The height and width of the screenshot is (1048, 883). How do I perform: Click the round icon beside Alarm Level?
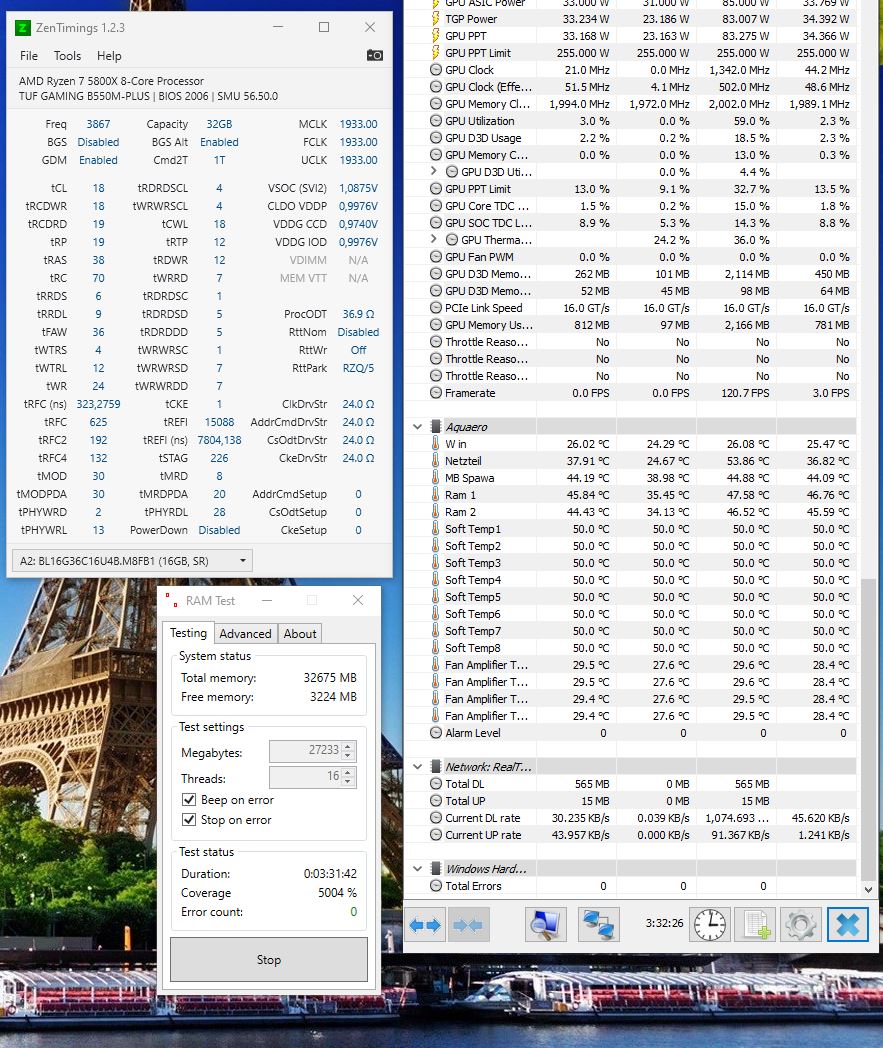pyautogui.click(x=436, y=733)
